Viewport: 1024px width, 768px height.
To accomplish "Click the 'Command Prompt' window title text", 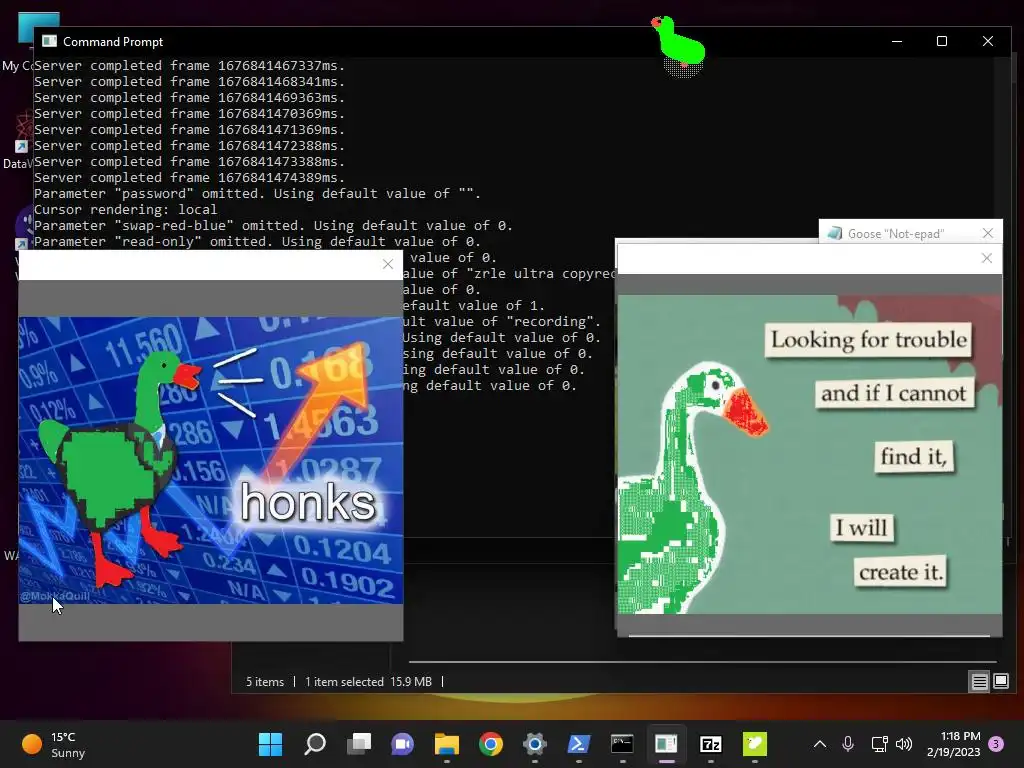I will 113,42.
